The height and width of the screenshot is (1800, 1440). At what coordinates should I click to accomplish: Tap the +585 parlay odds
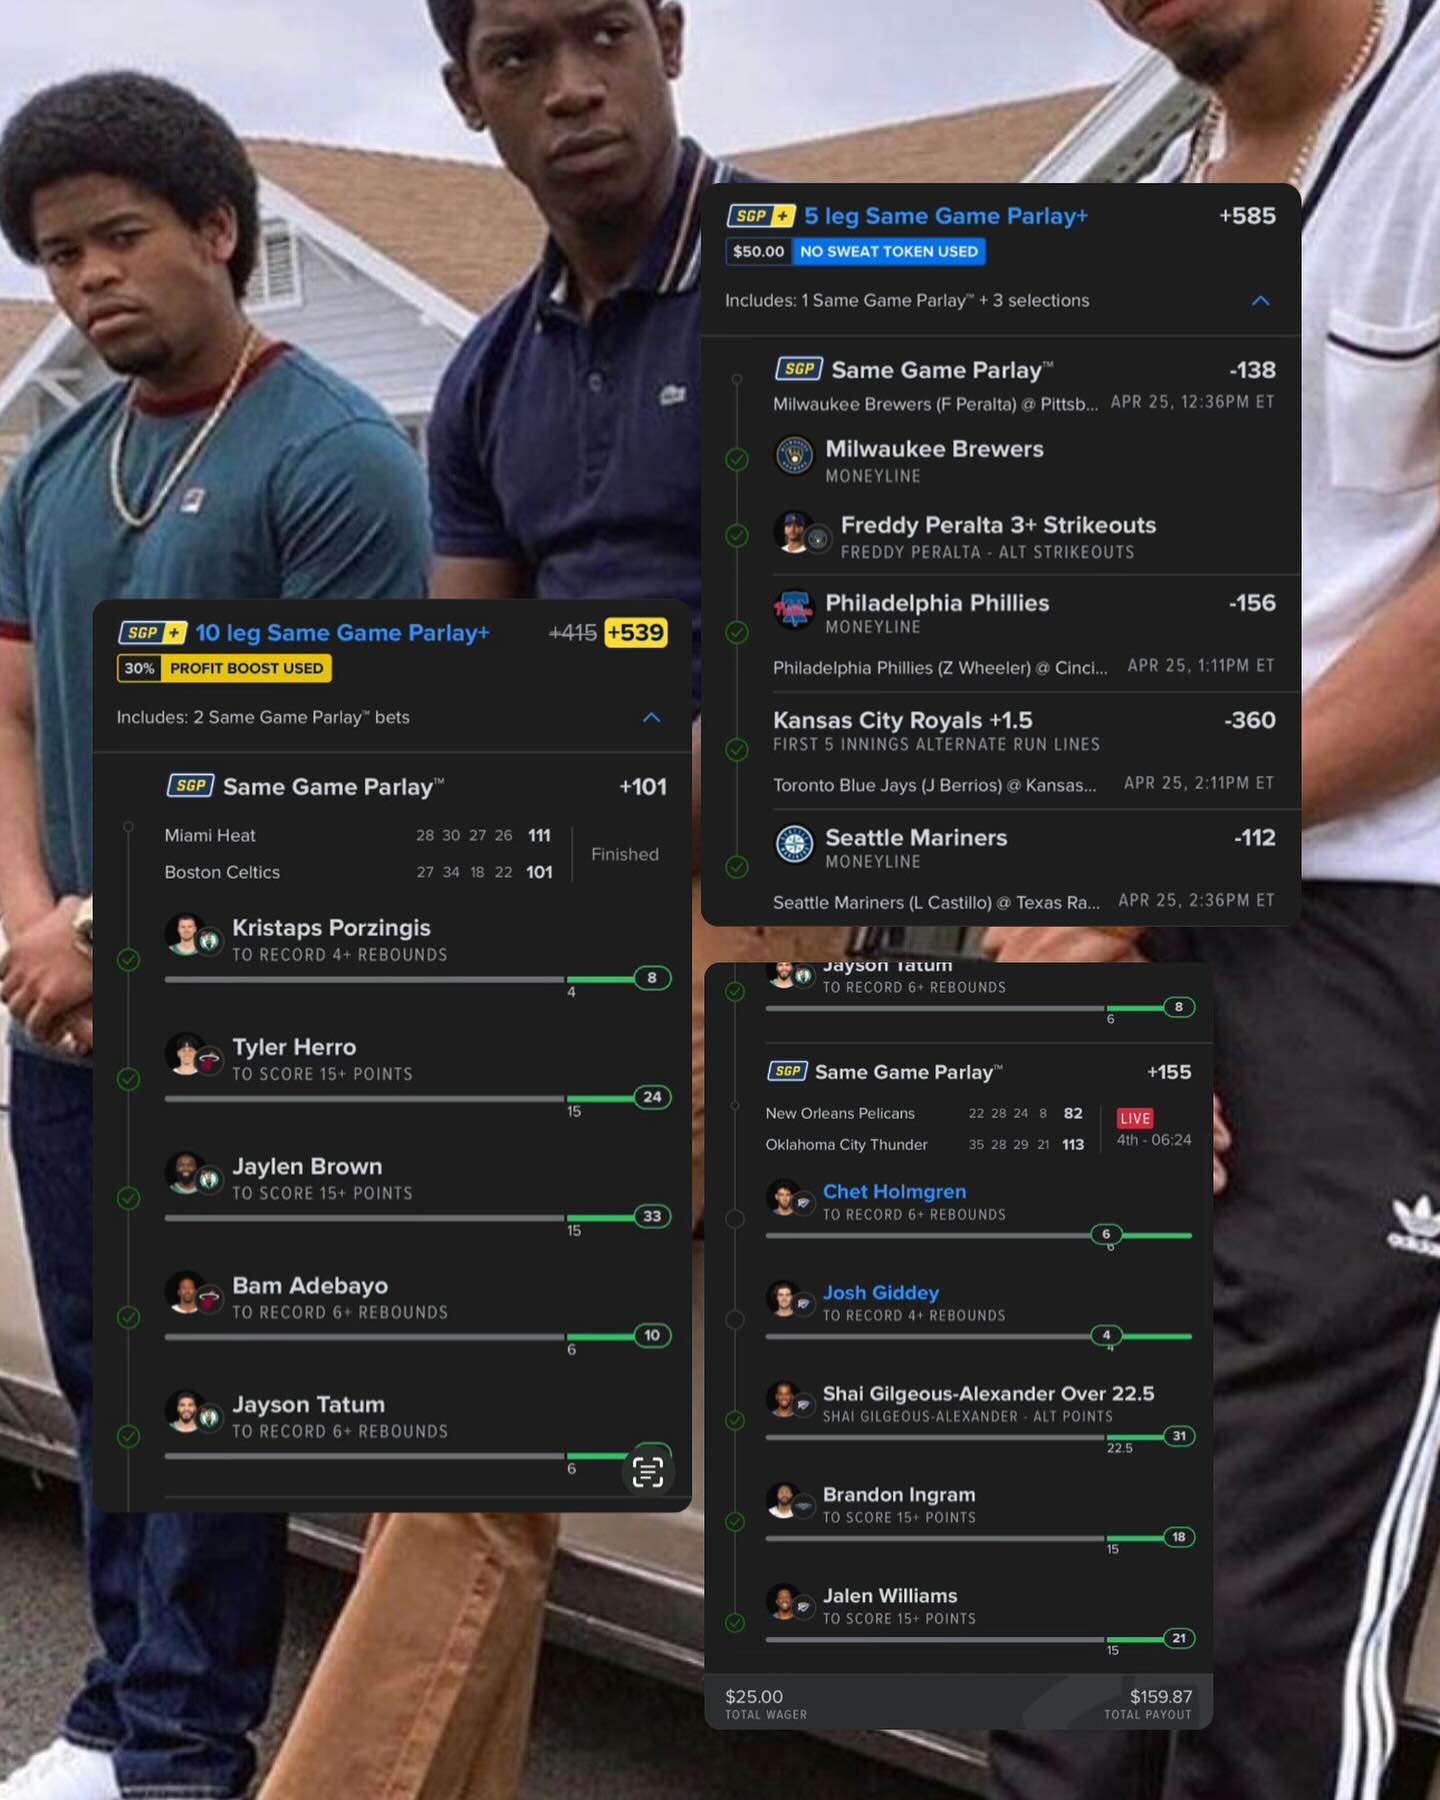(1247, 216)
